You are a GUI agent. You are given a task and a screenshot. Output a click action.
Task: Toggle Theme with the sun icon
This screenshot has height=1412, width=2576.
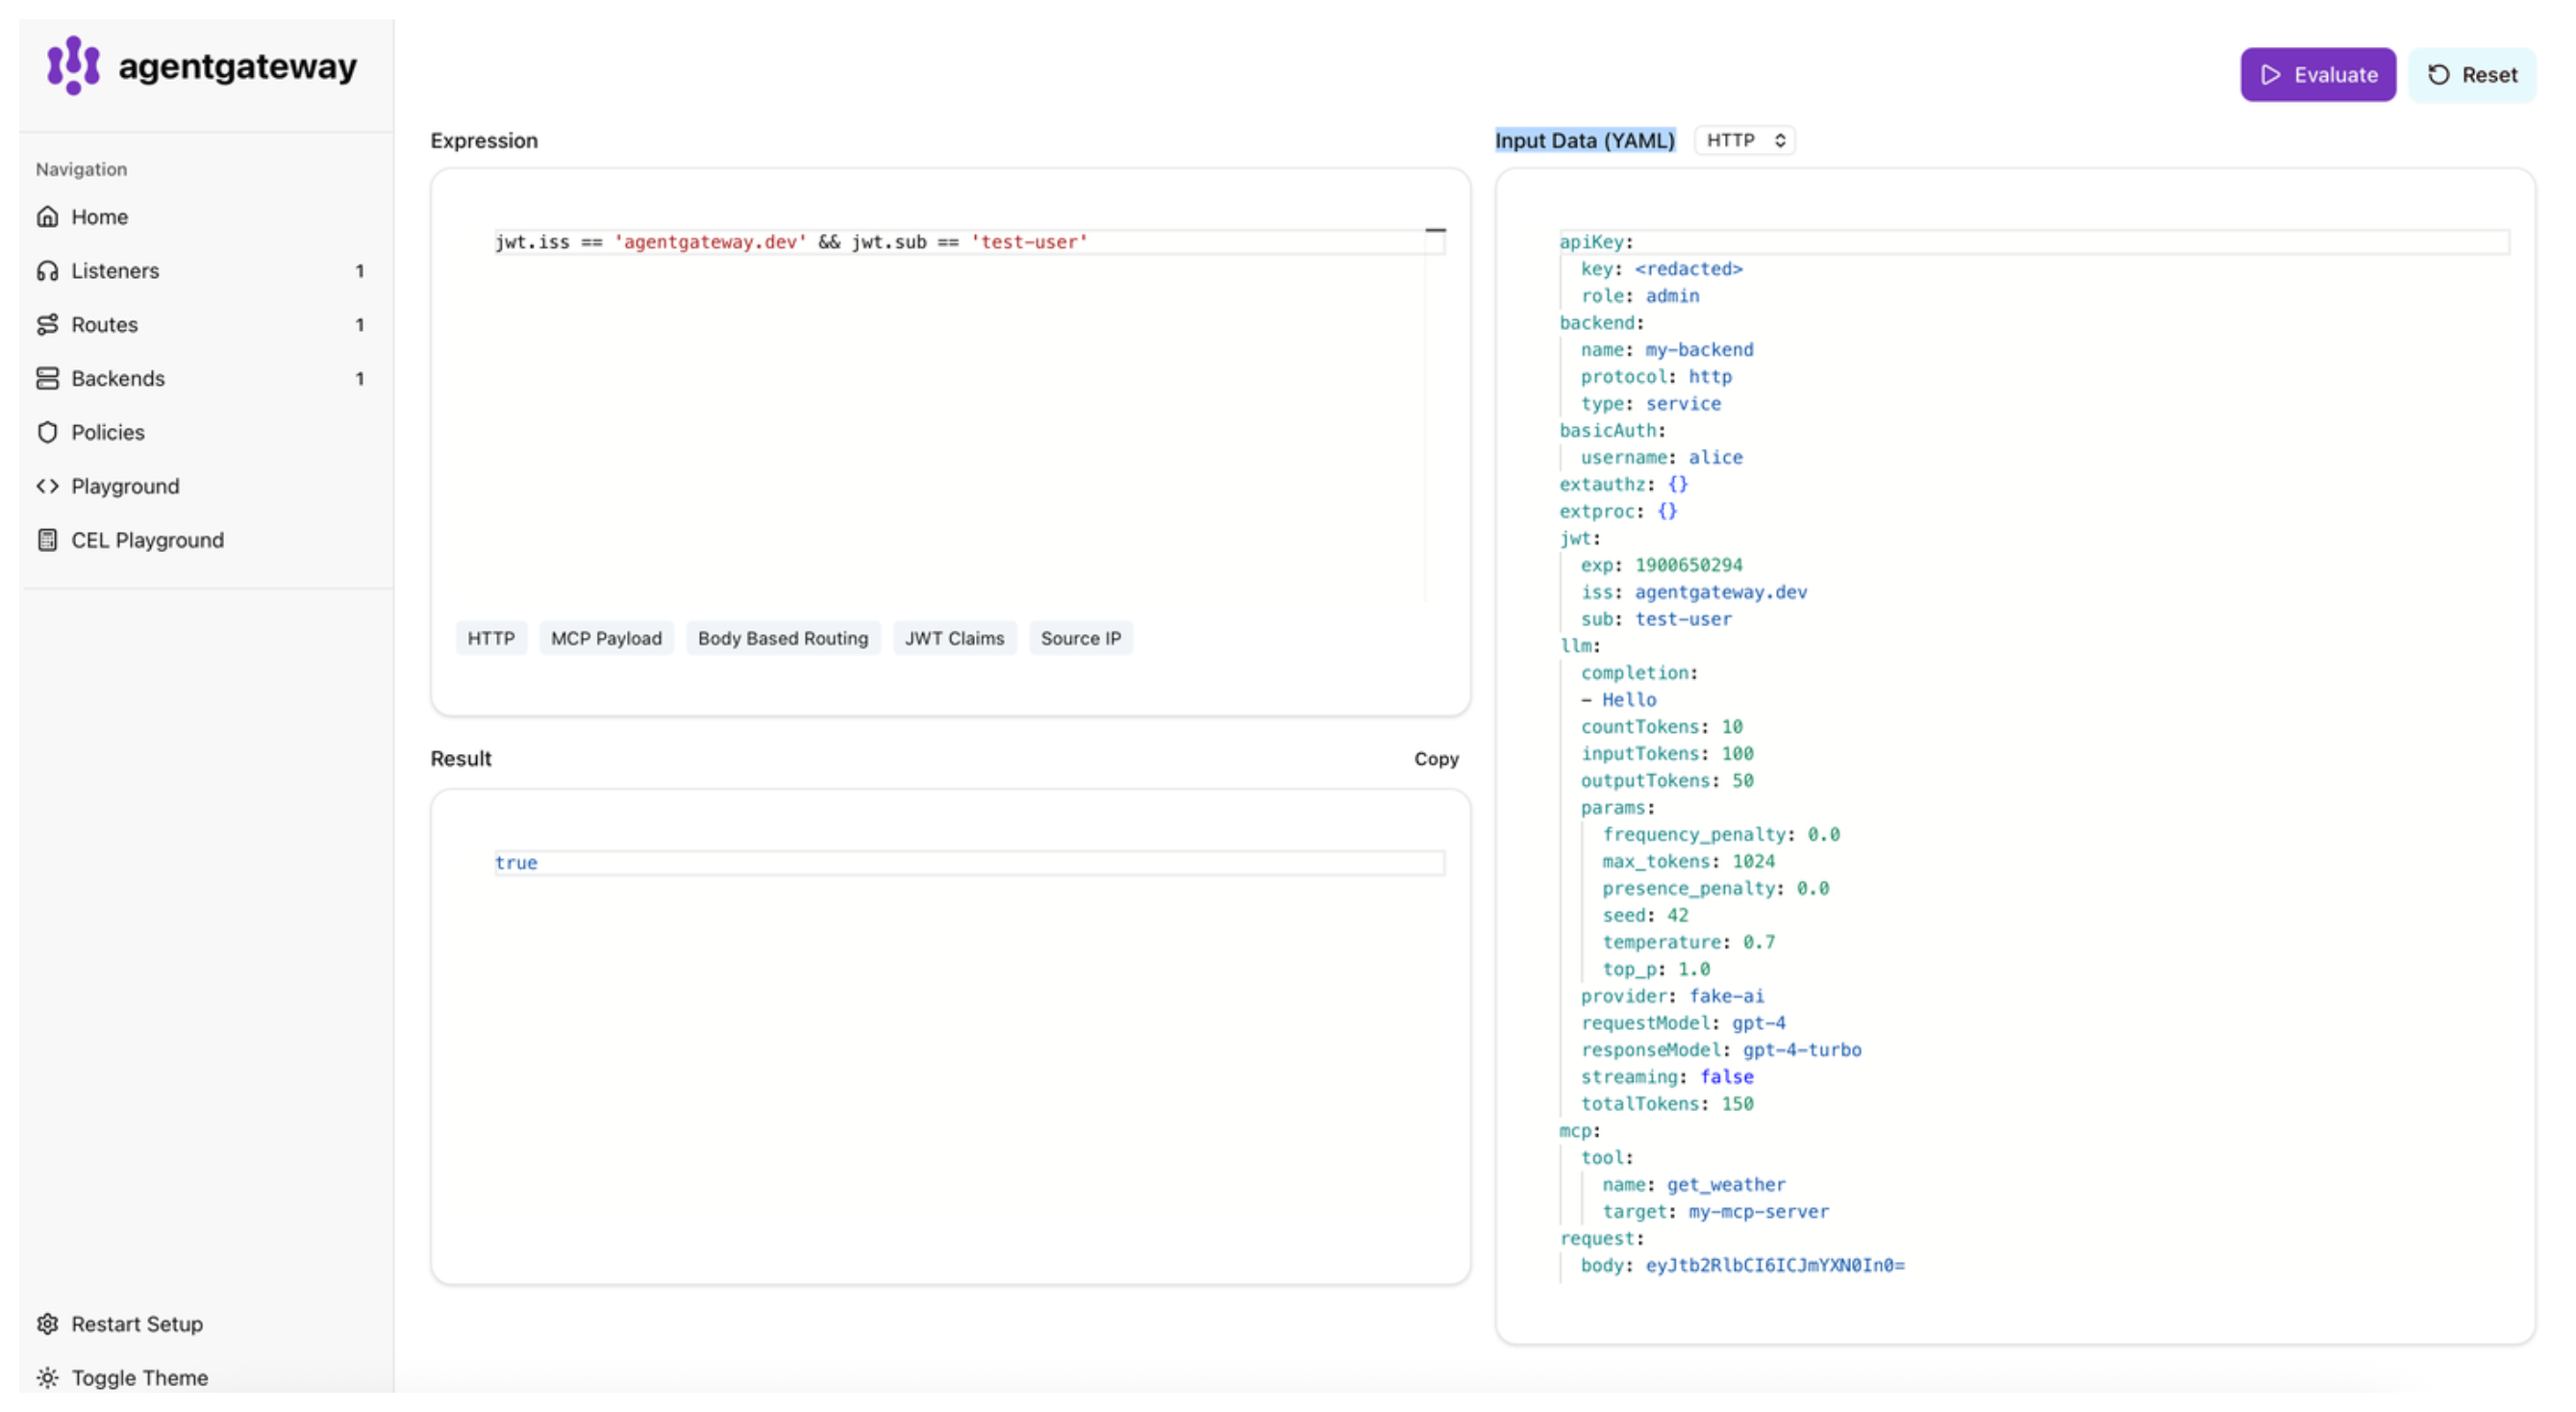click(x=47, y=1379)
